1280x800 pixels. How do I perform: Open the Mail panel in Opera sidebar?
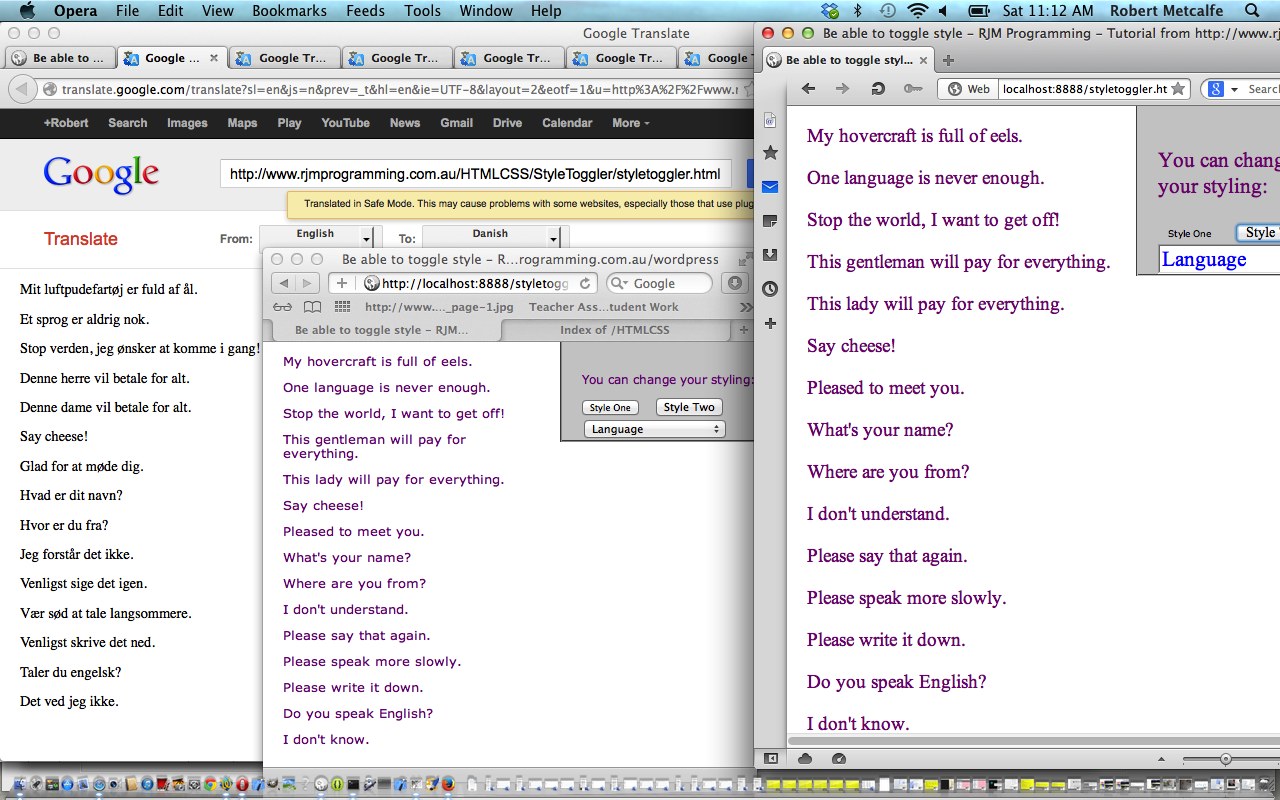770,187
